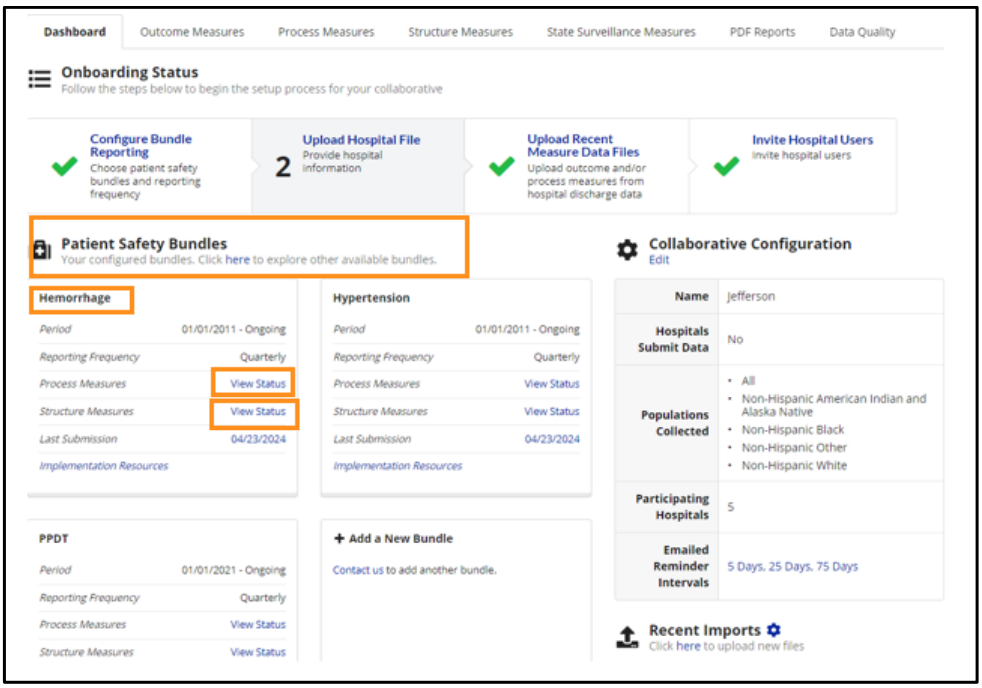982x688 pixels.
Task: Open the PDF Reports tab
Action: pyautogui.click(x=762, y=31)
